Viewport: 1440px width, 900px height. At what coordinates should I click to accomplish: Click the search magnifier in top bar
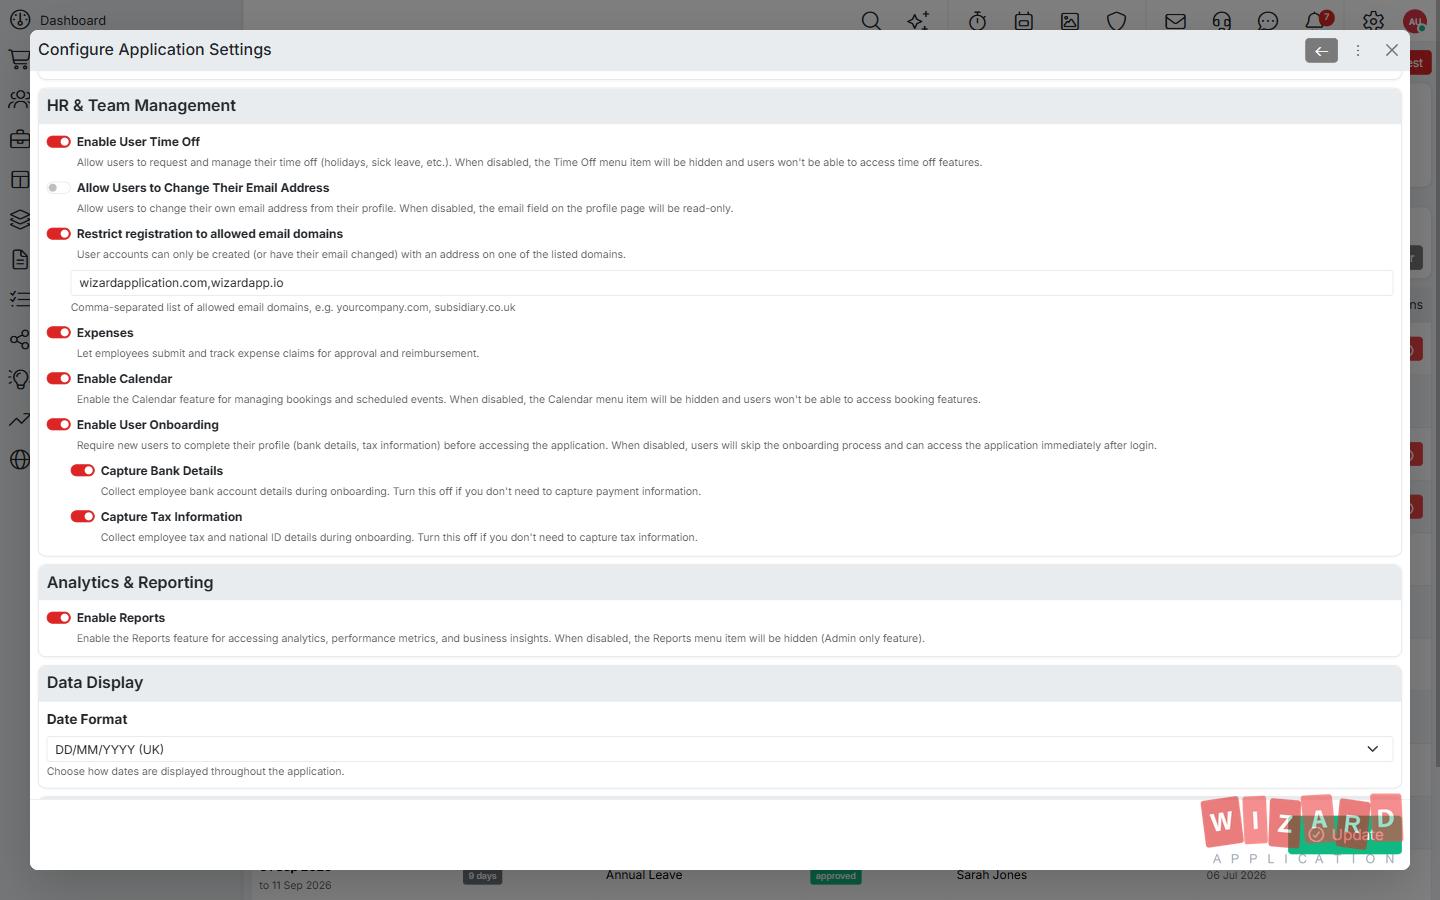pyautogui.click(x=872, y=21)
